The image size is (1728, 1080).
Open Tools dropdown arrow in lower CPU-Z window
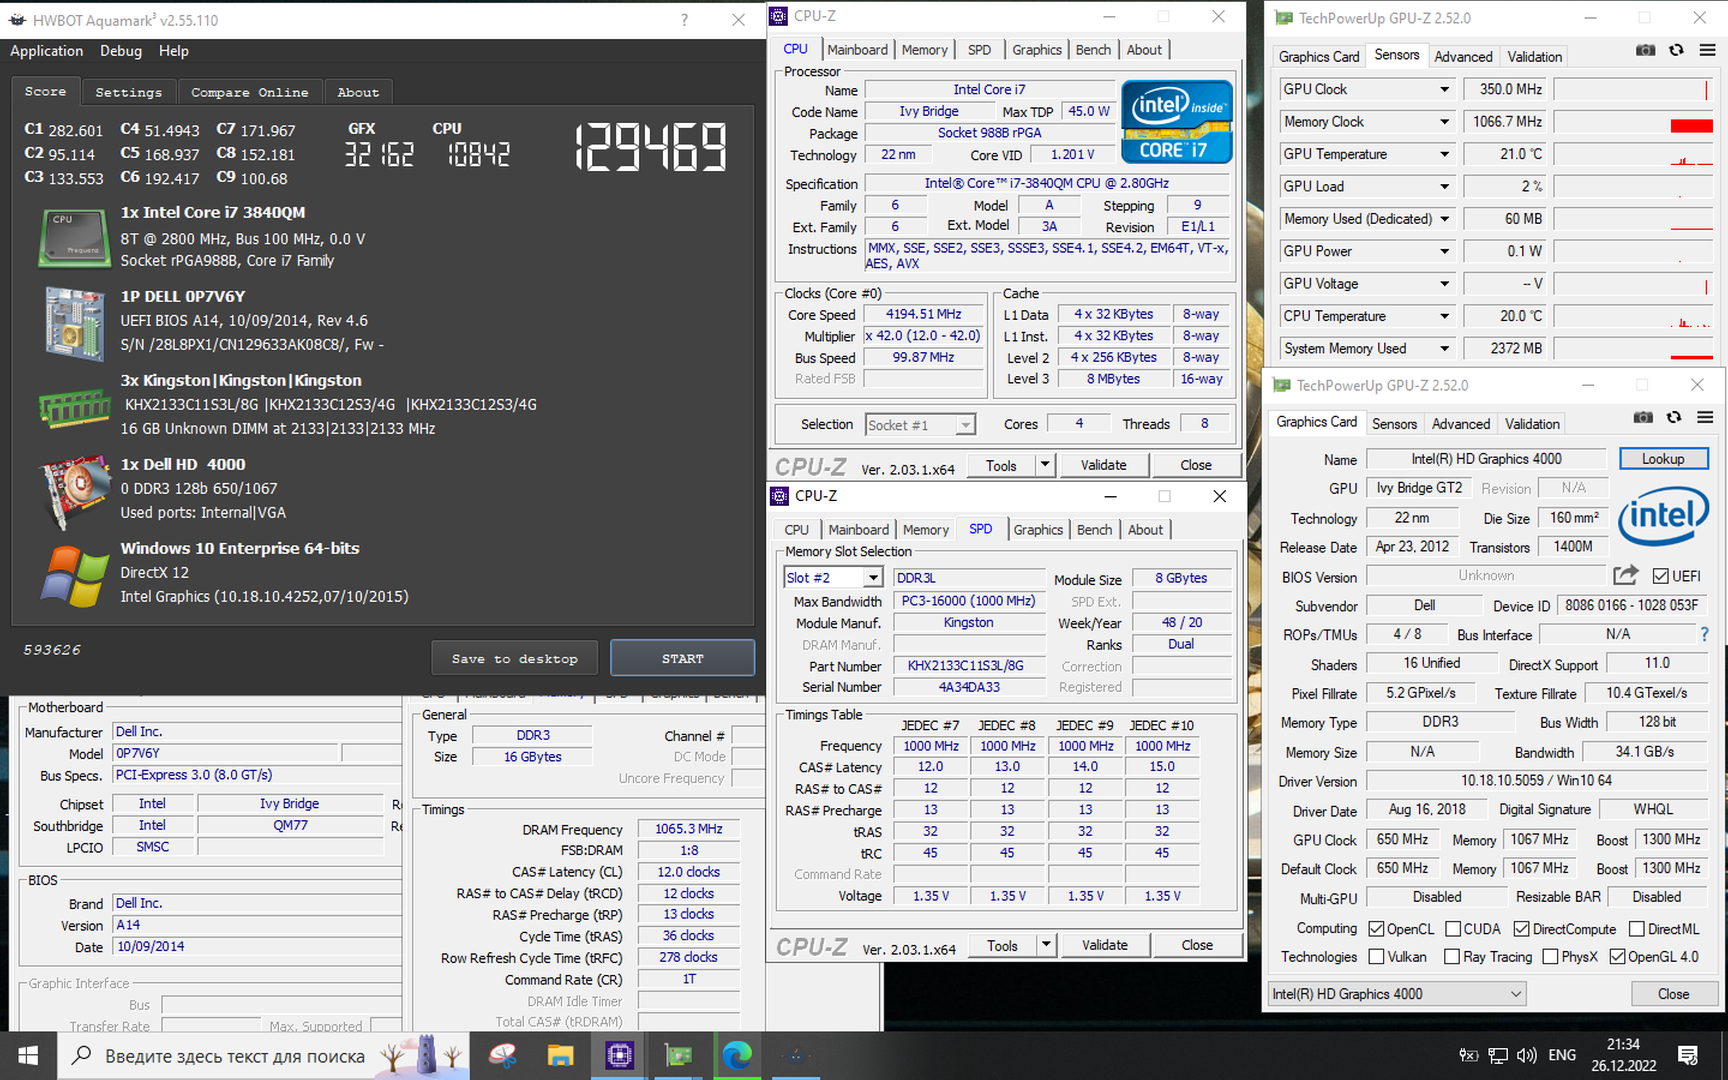coord(1046,945)
